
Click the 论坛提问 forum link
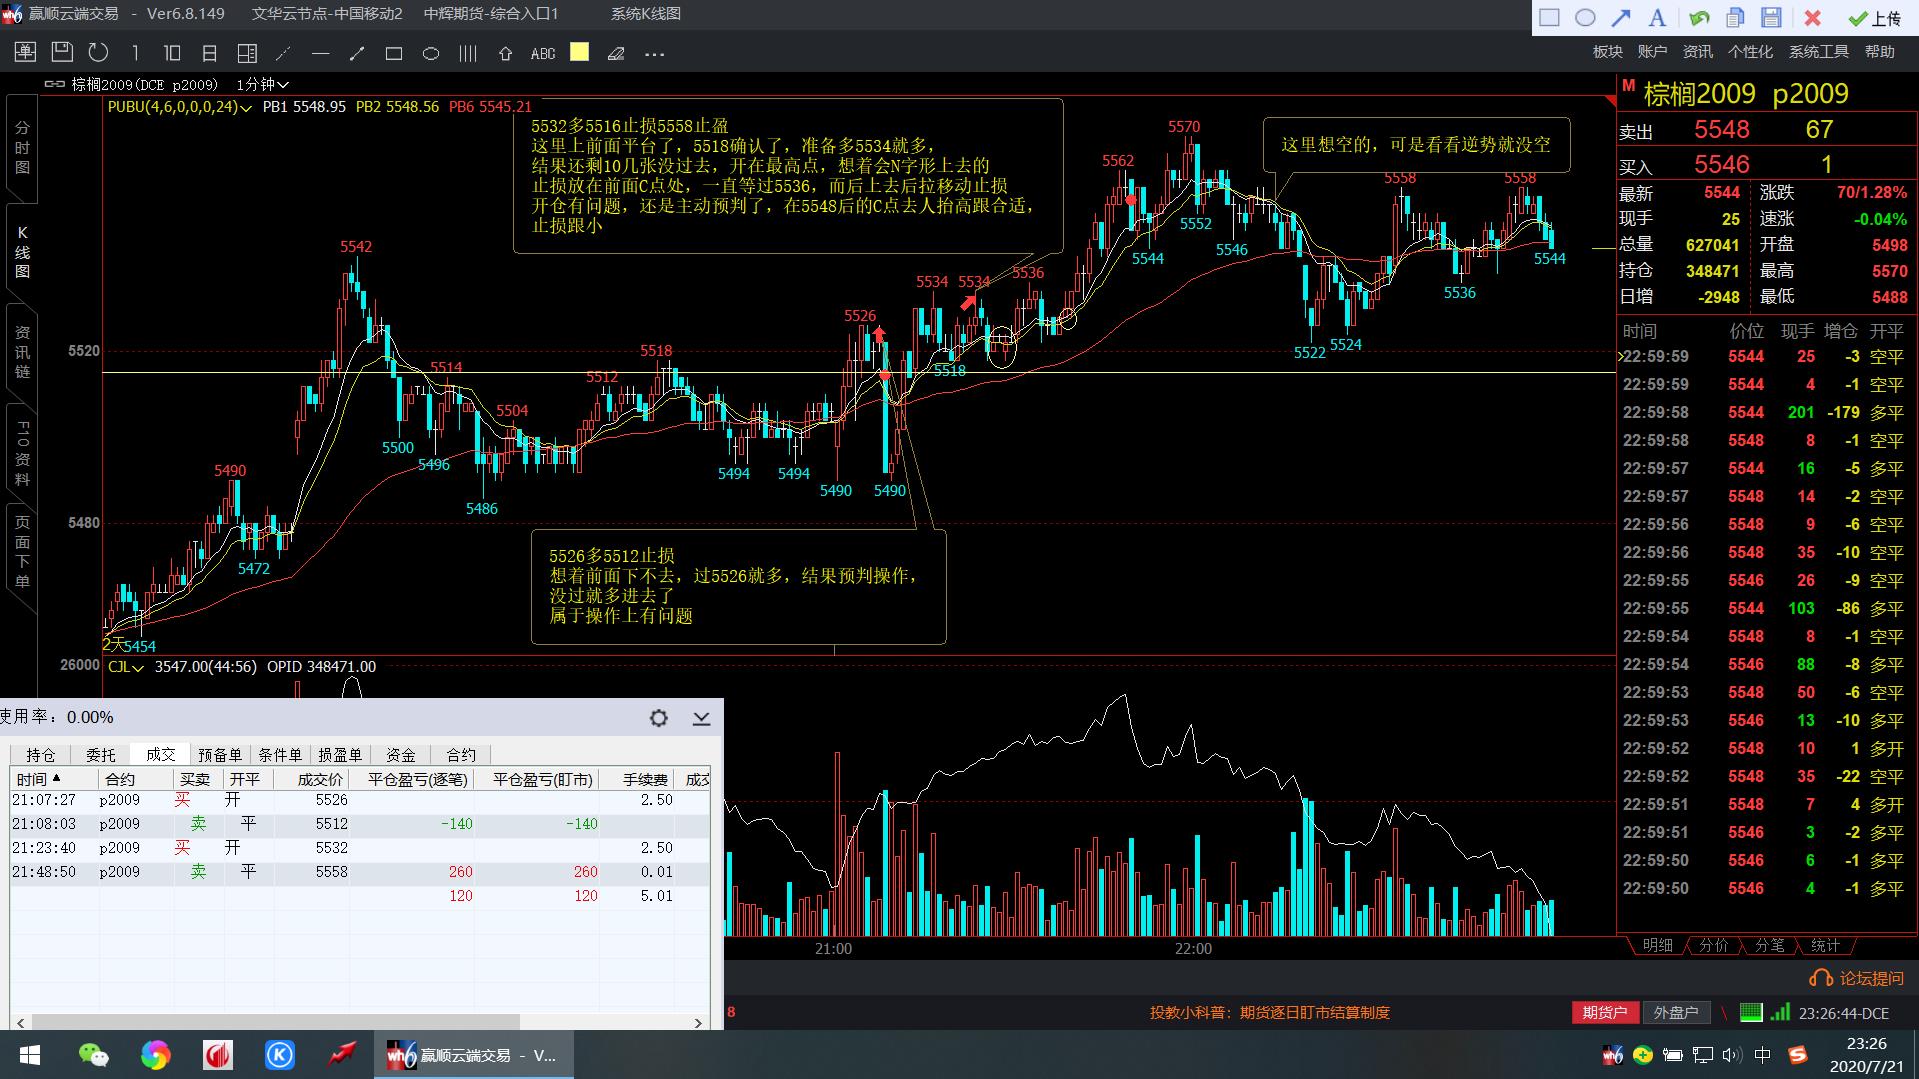(x=1858, y=979)
